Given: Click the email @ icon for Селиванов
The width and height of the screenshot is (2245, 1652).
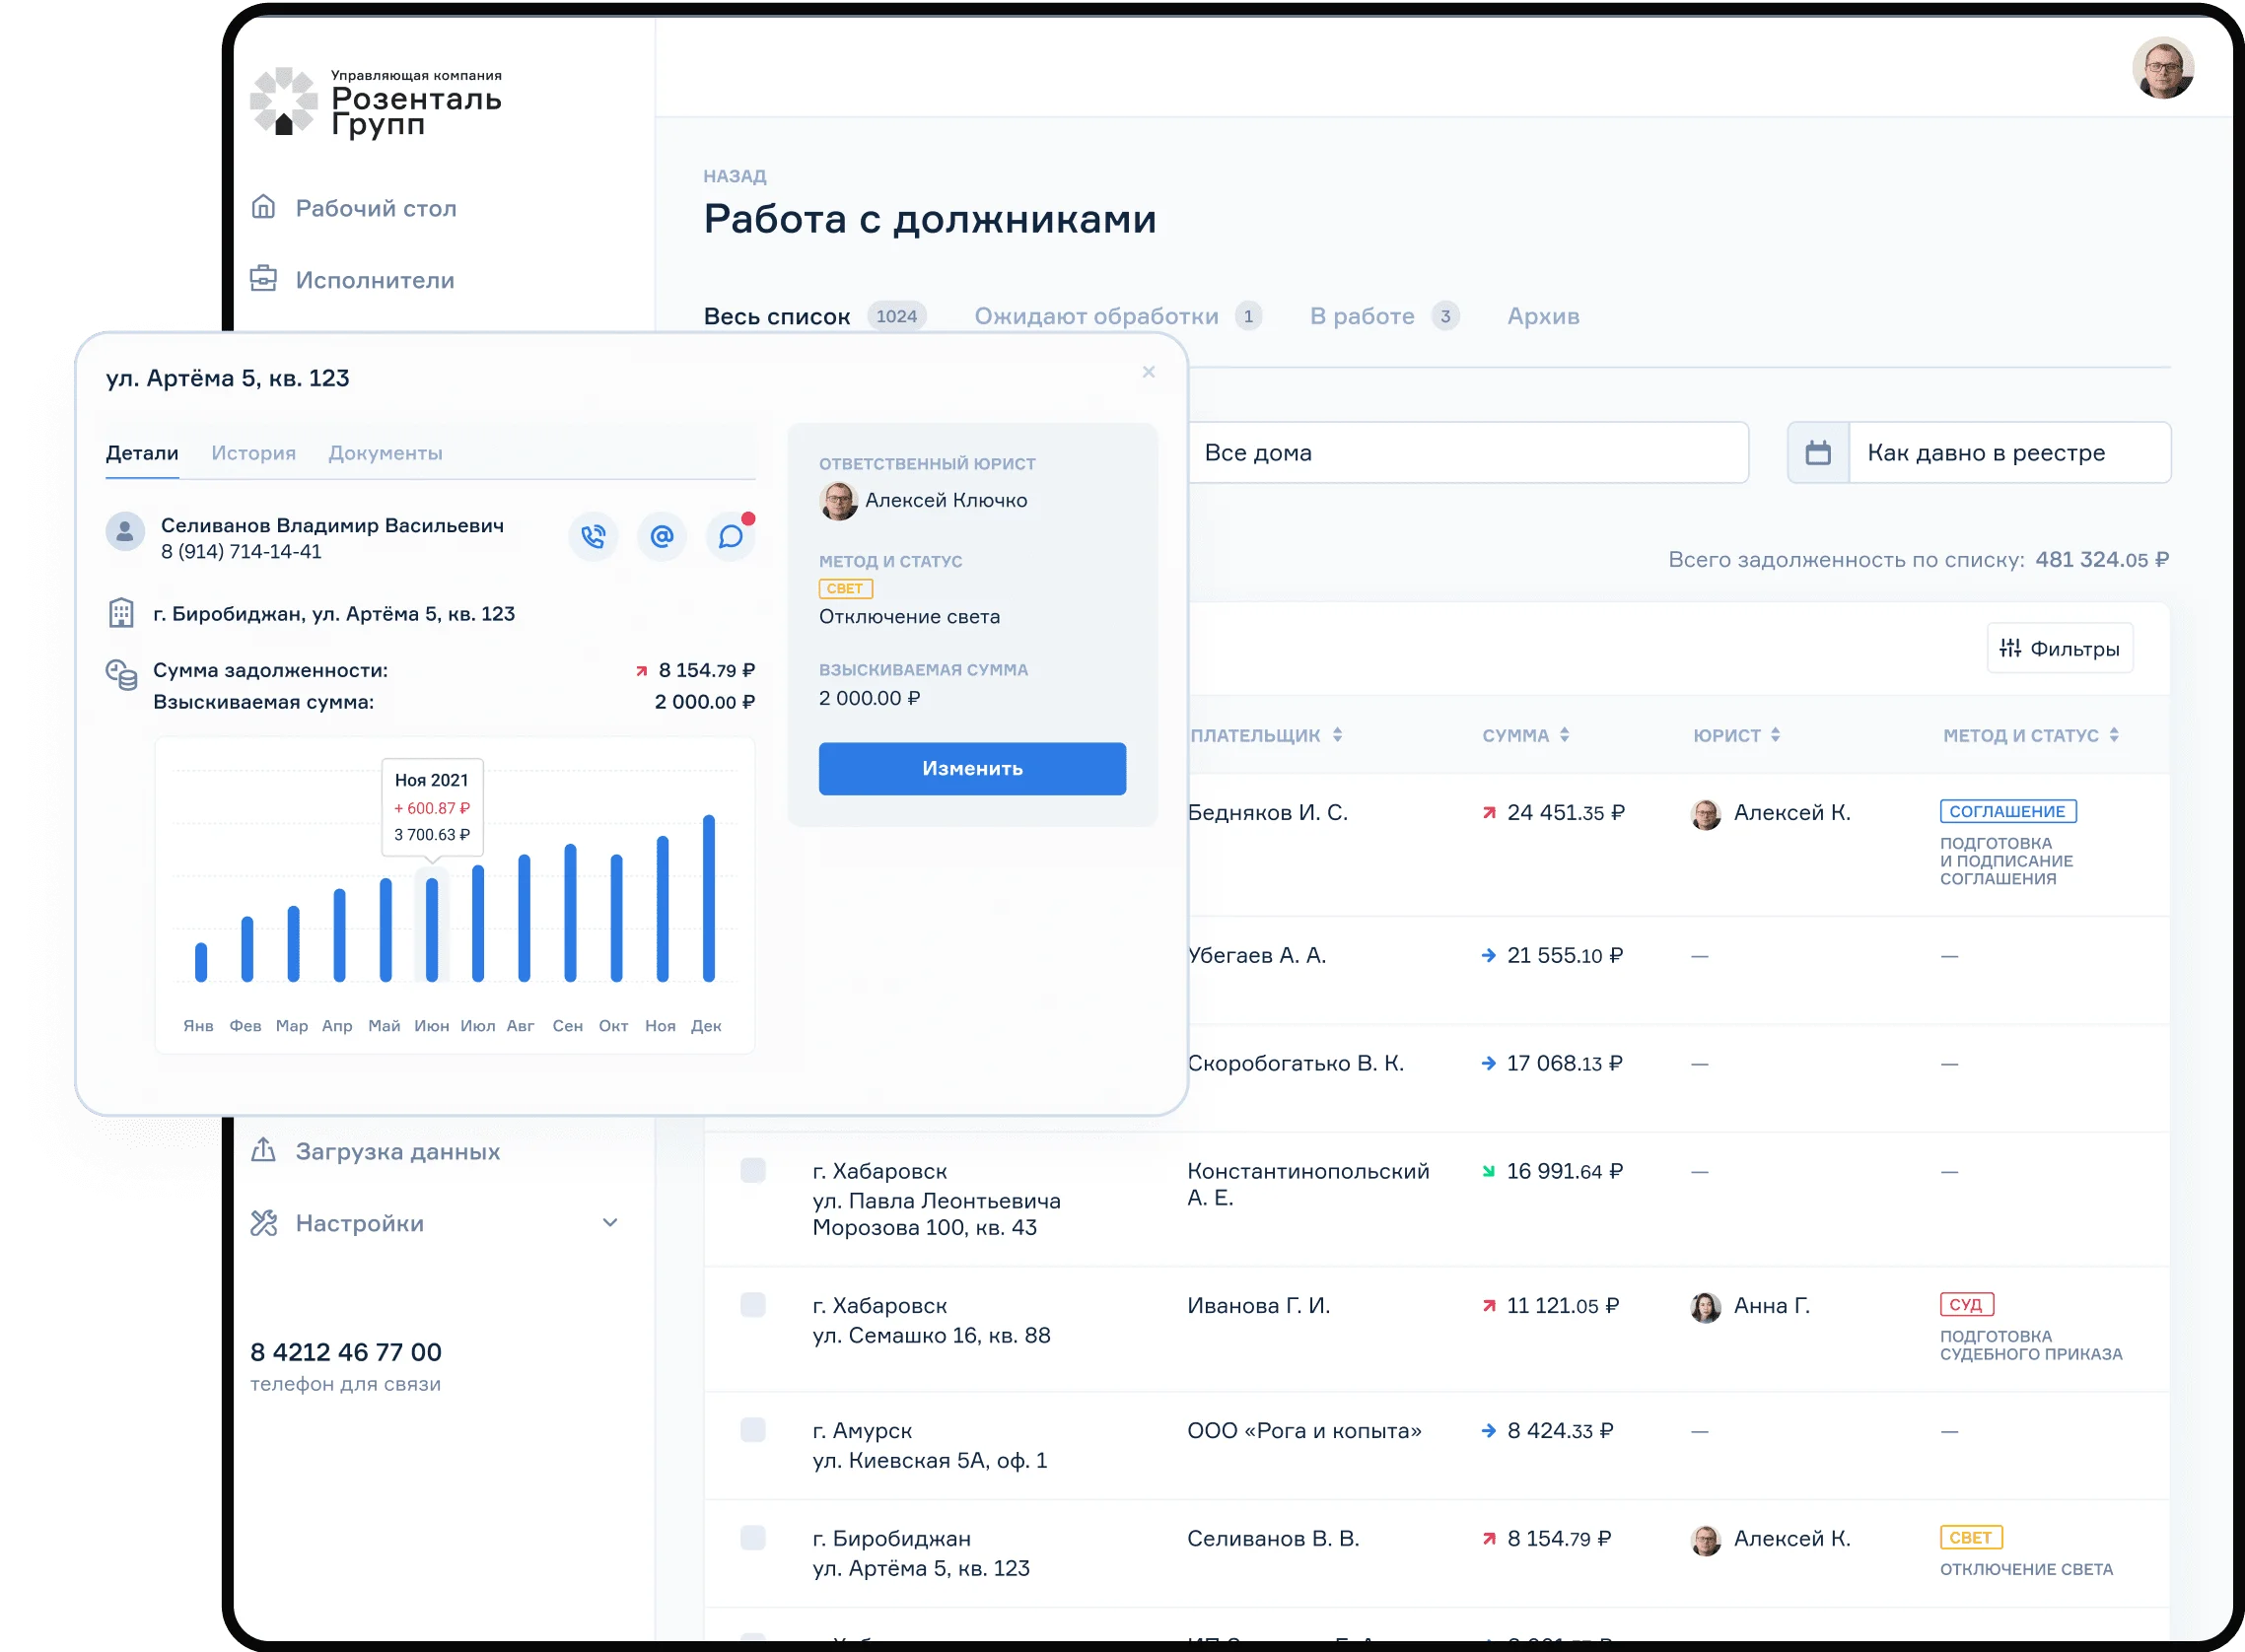Looking at the screenshot, I should tap(662, 537).
